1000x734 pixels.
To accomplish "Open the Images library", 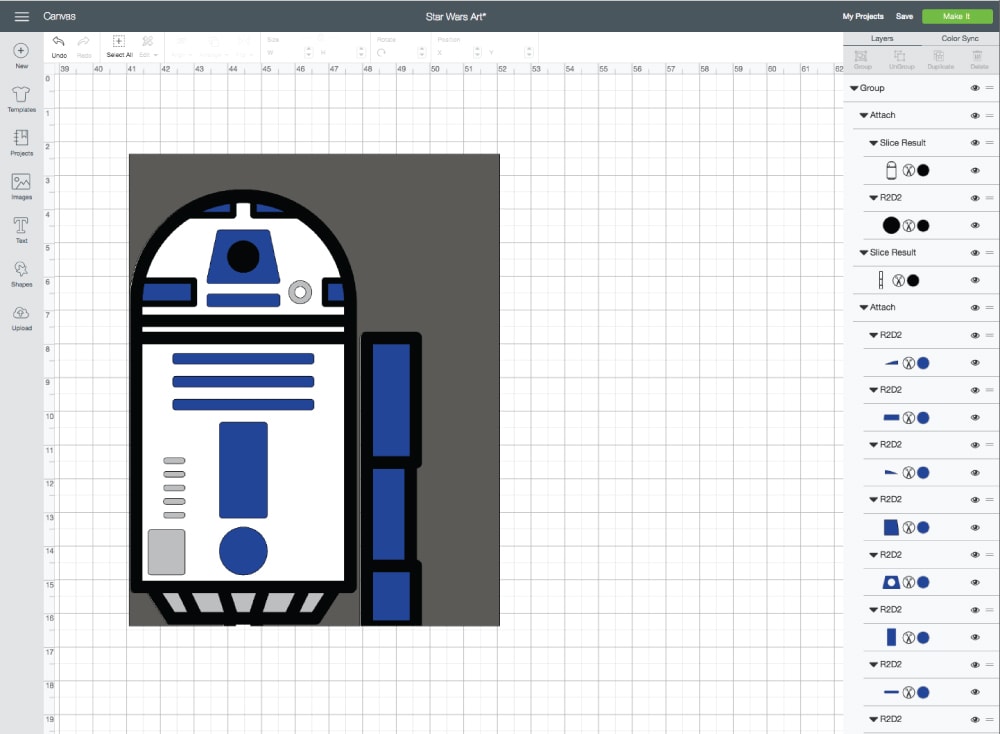I will point(21,183).
